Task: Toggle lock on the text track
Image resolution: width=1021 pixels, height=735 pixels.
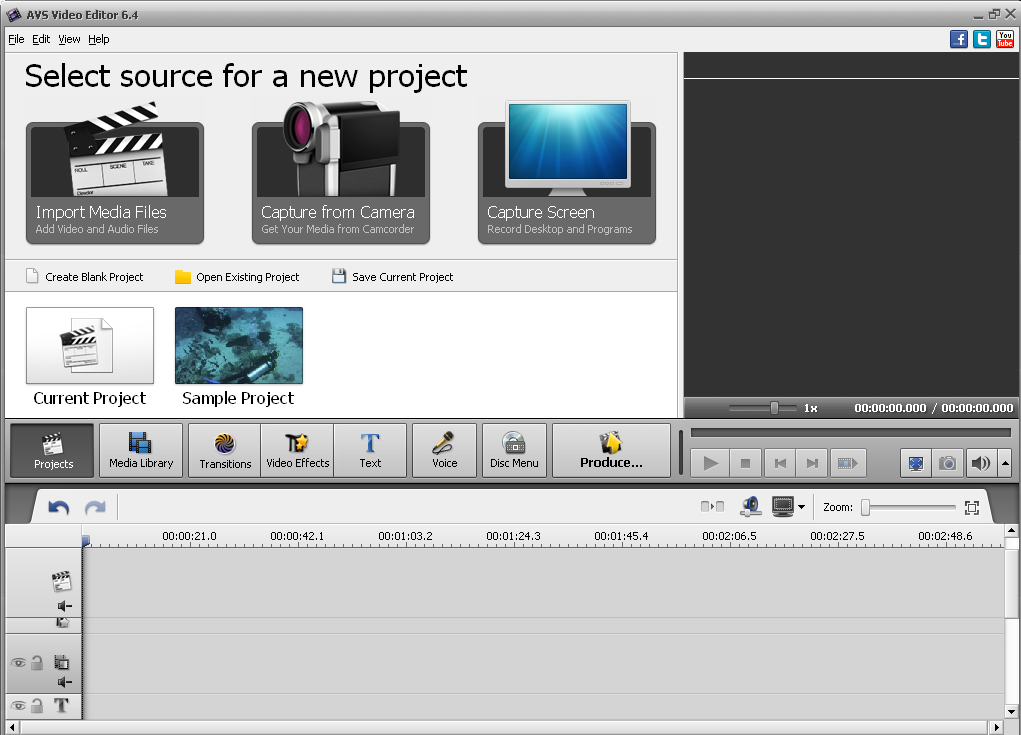Action: click(37, 706)
